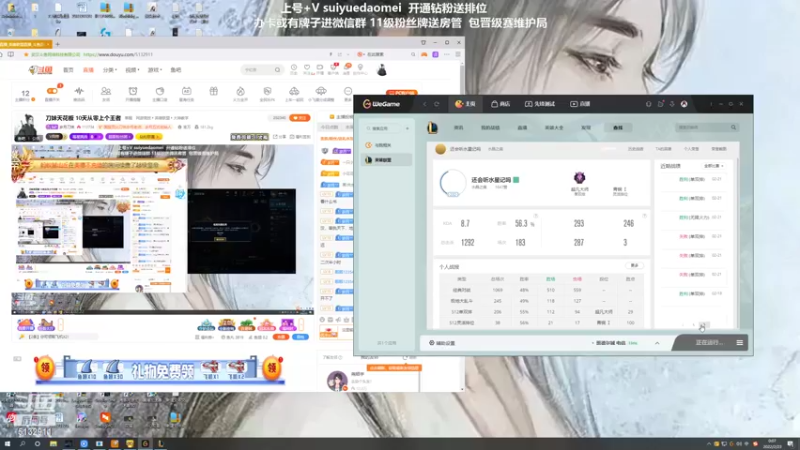Click Douyu search magnifier icon
The width and height of the screenshot is (800, 450).
[x=278, y=70]
